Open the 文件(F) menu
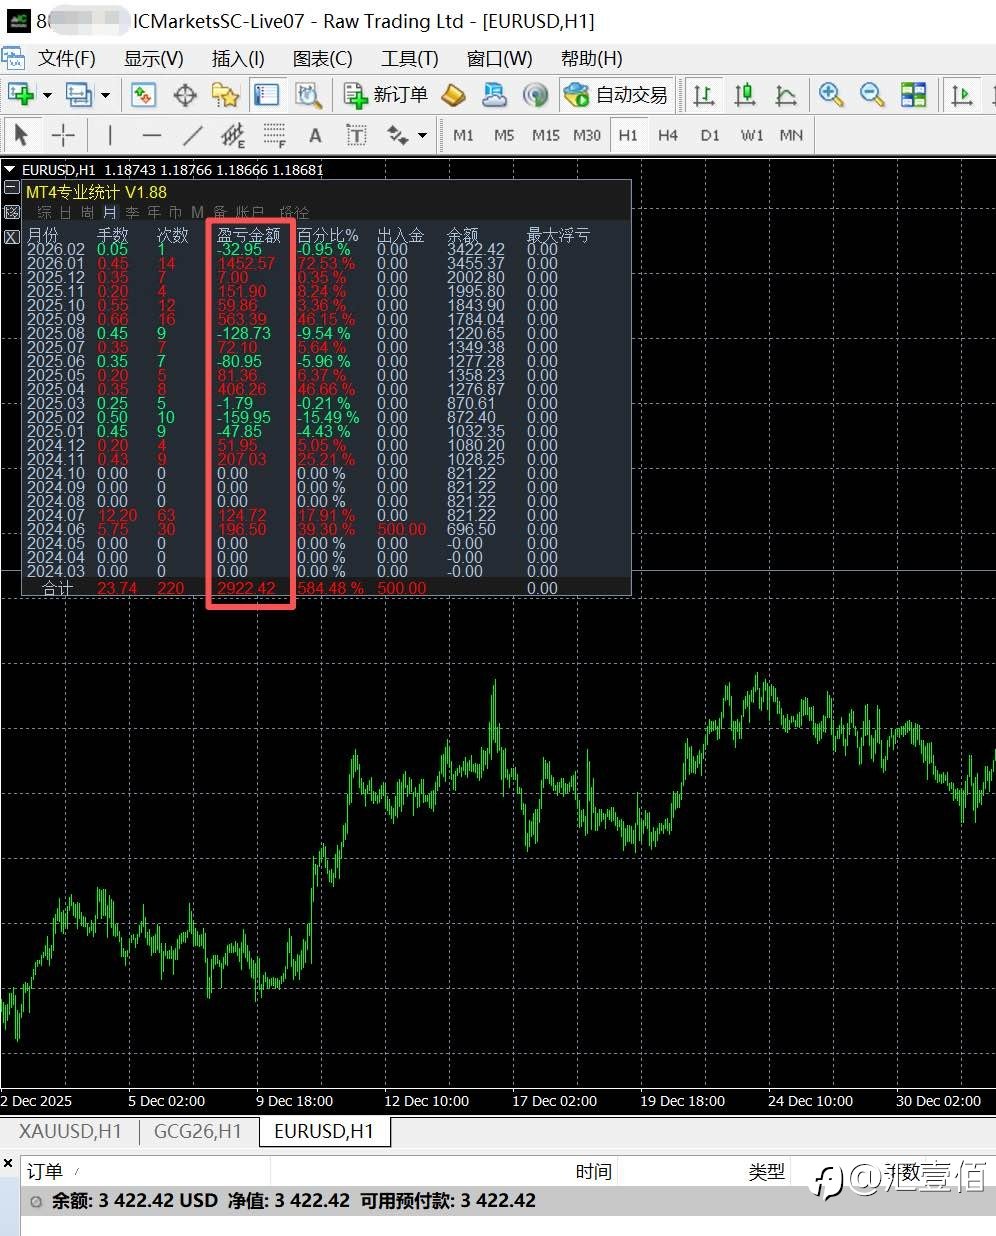This screenshot has height=1236, width=996. point(67,58)
